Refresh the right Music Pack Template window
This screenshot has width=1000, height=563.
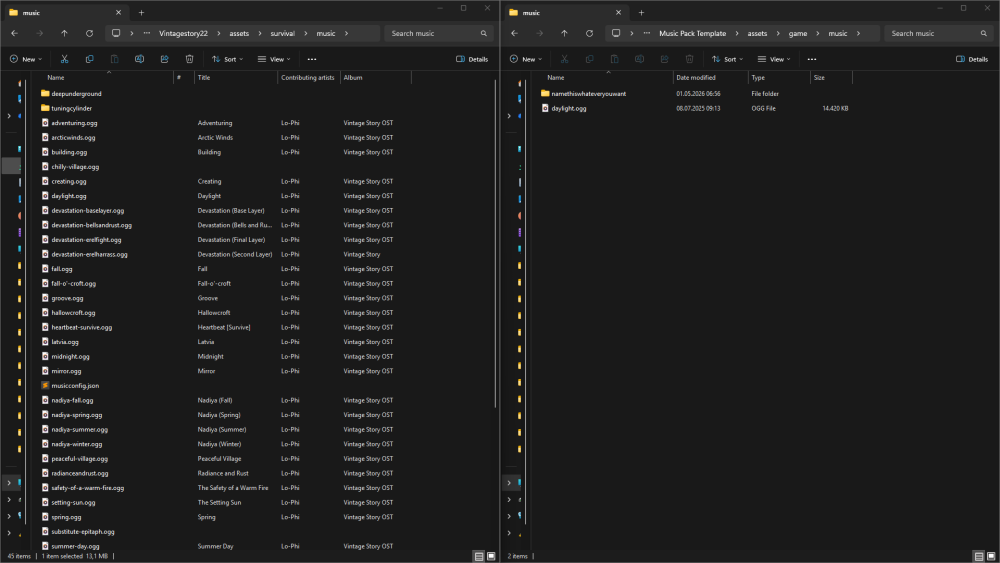coord(589,33)
